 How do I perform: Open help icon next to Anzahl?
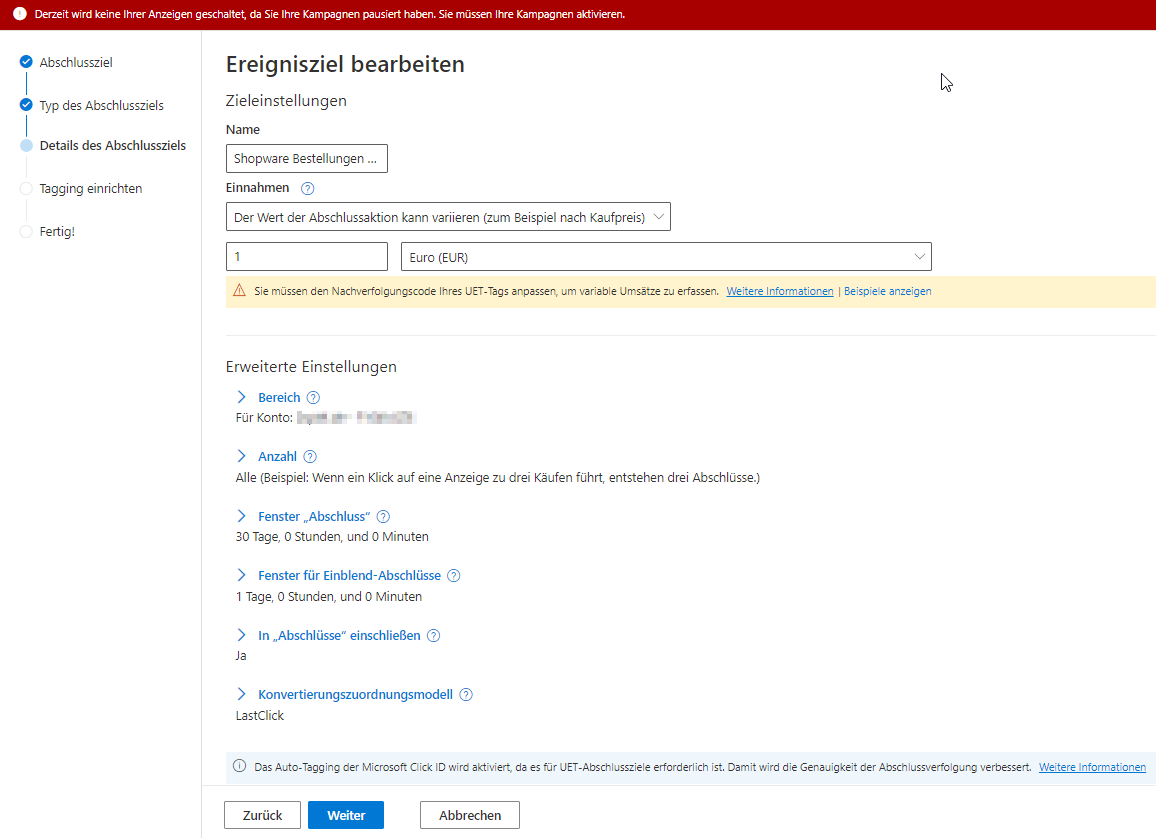[x=310, y=457]
